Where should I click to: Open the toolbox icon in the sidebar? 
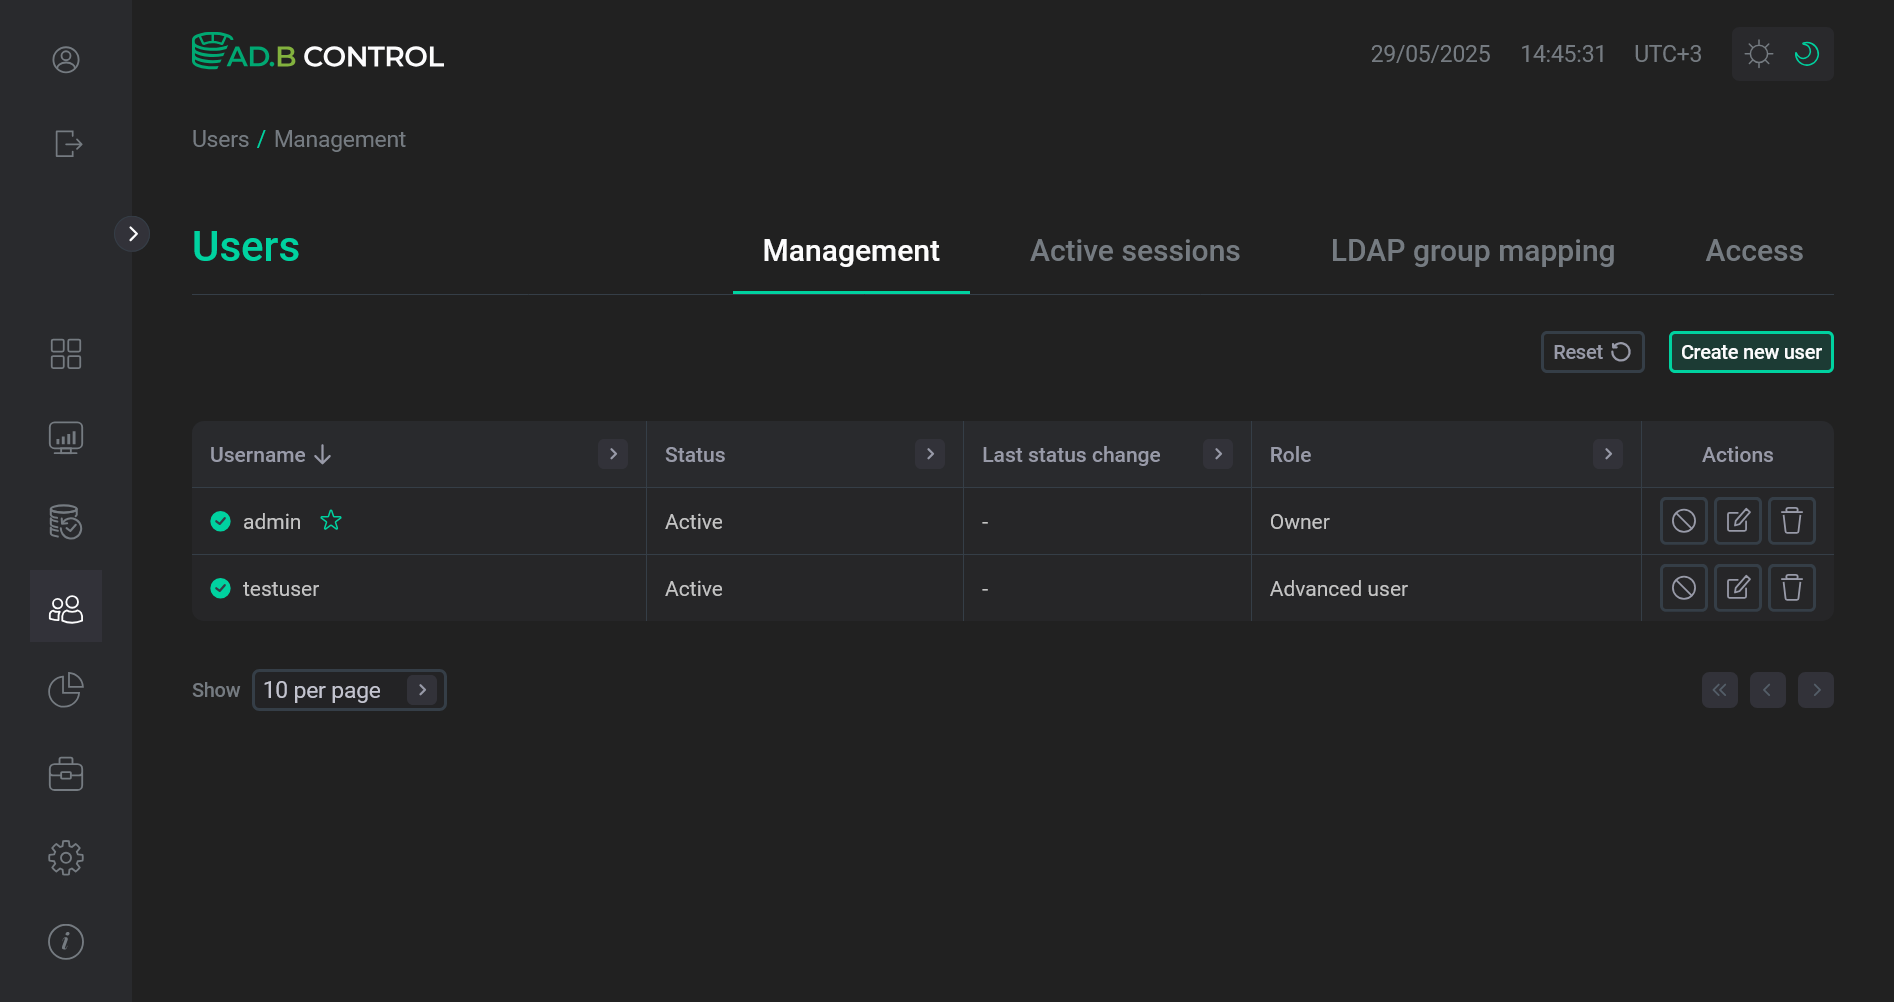point(65,773)
